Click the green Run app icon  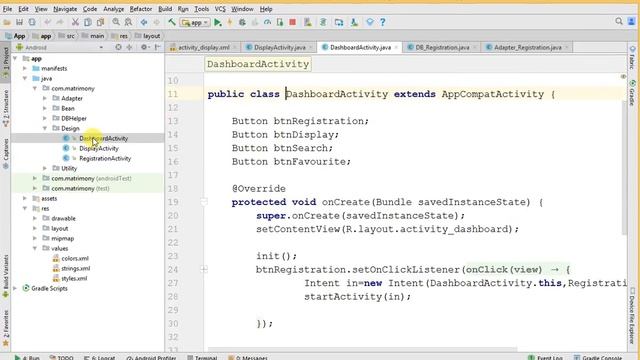tap(218, 22)
